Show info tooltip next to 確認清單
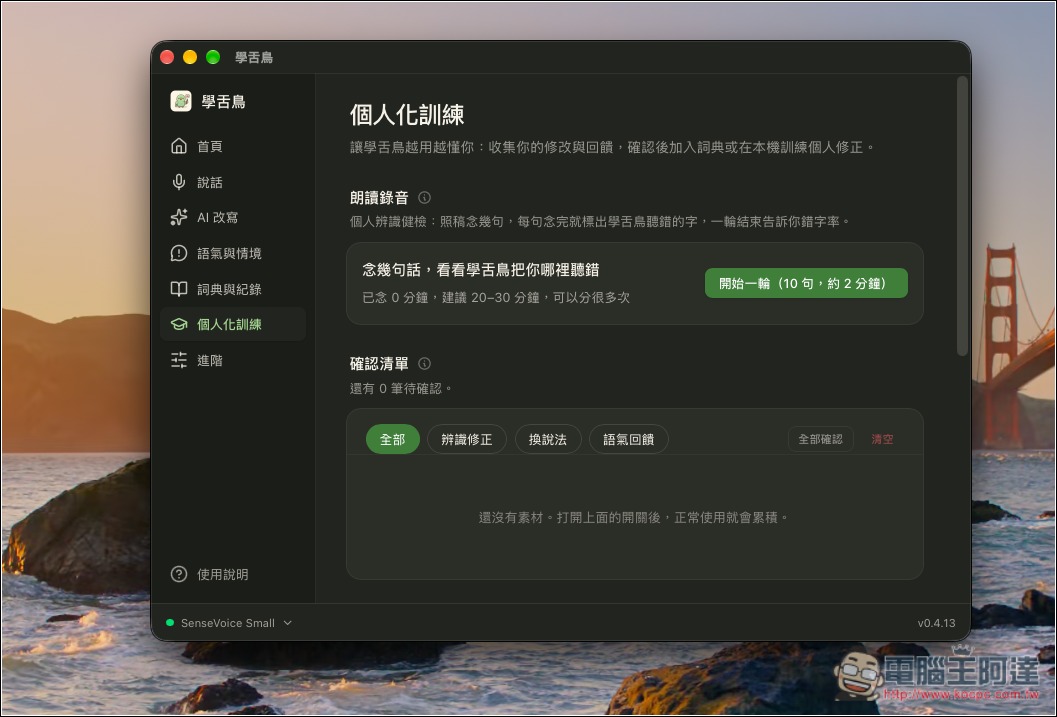The height and width of the screenshot is (717, 1057). 424,363
